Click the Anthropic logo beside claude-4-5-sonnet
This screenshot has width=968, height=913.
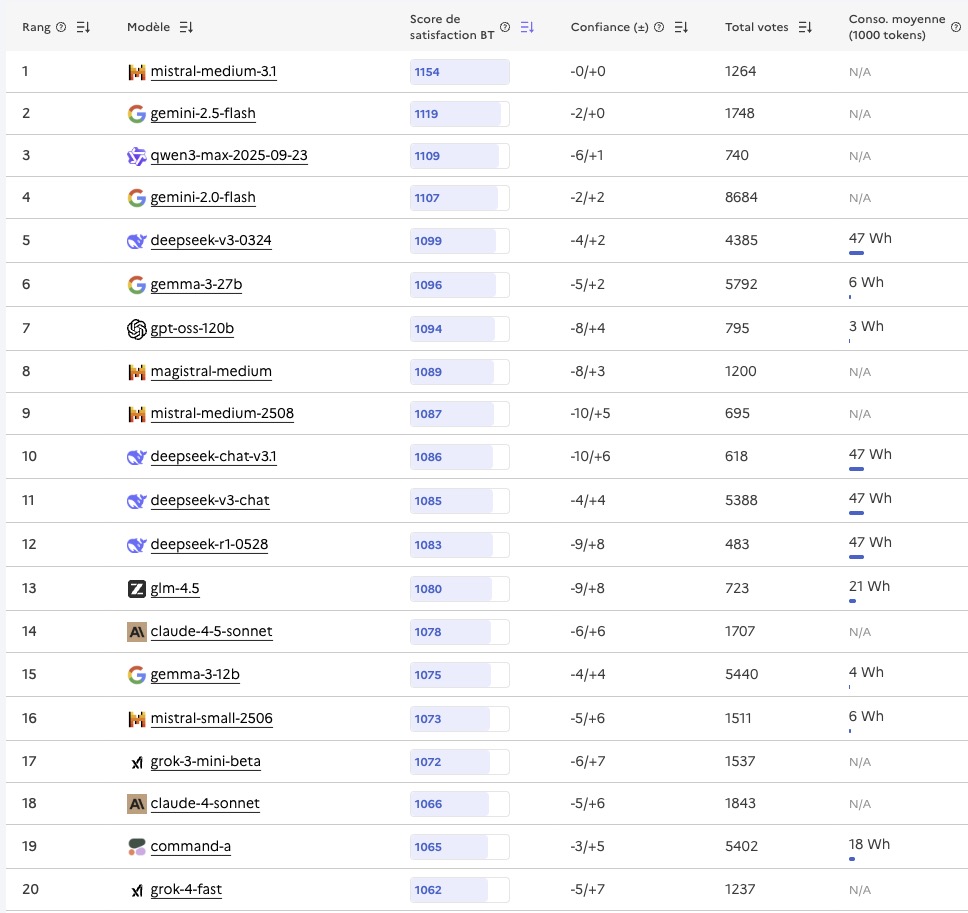coord(137,632)
